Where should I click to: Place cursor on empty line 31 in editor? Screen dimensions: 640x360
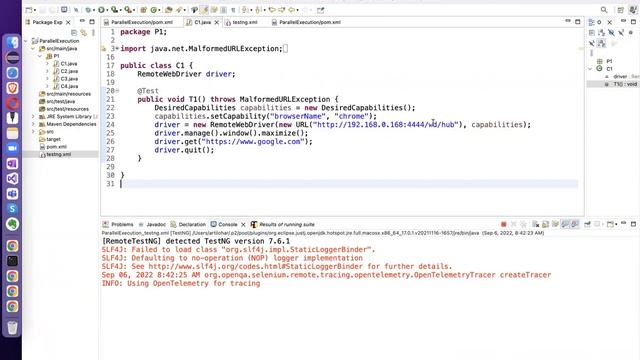tap(349, 184)
